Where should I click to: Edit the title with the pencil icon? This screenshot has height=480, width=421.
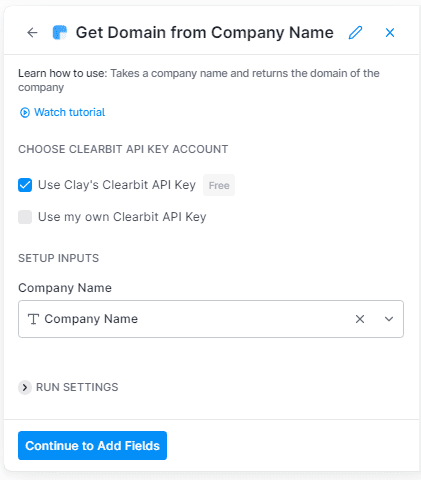(x=355, y=33)
